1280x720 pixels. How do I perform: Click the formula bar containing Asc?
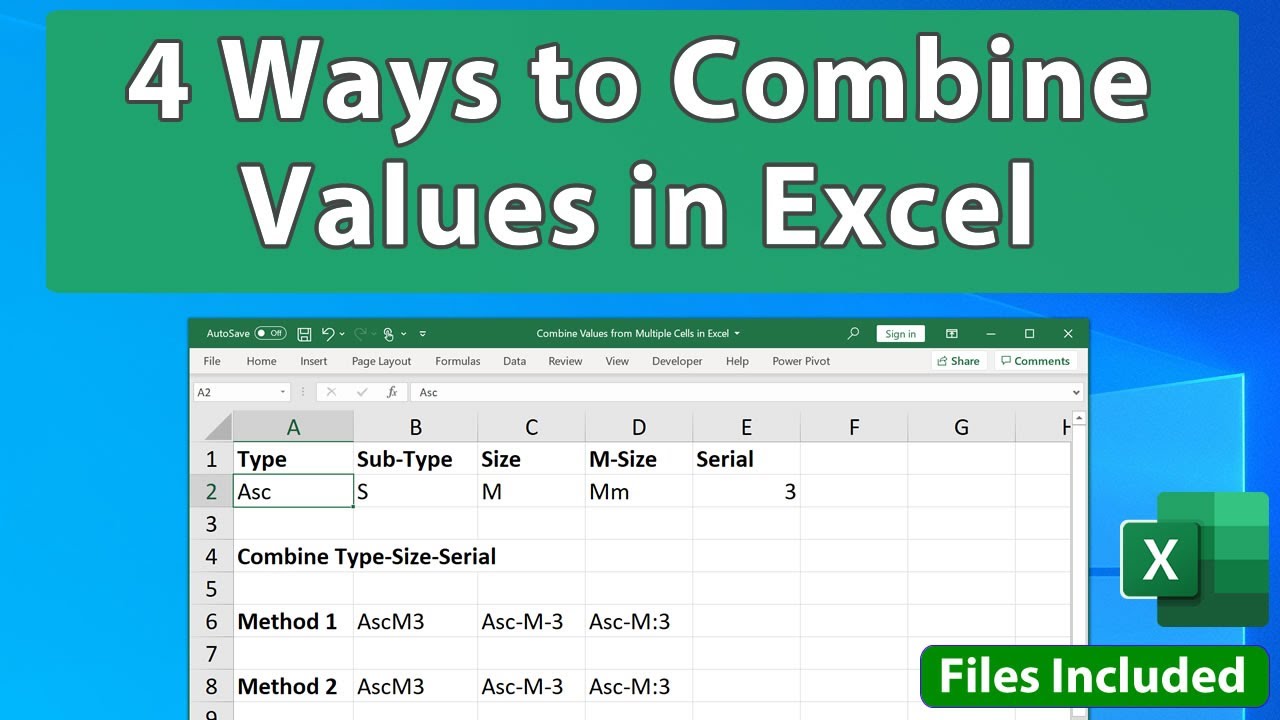tap(740, 392)
